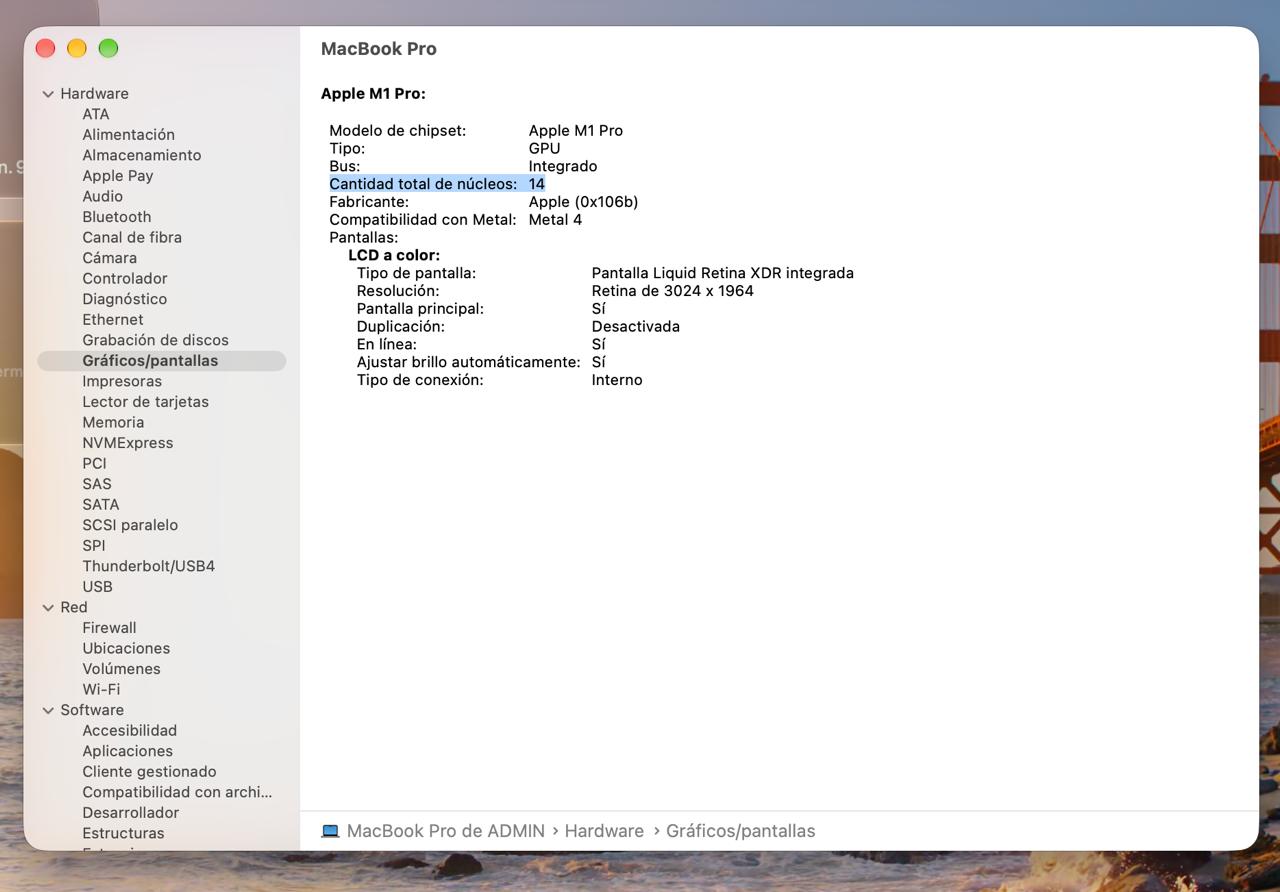Select Bluetooth in the sidebar
1280x892 pixels.
point(116,217)
